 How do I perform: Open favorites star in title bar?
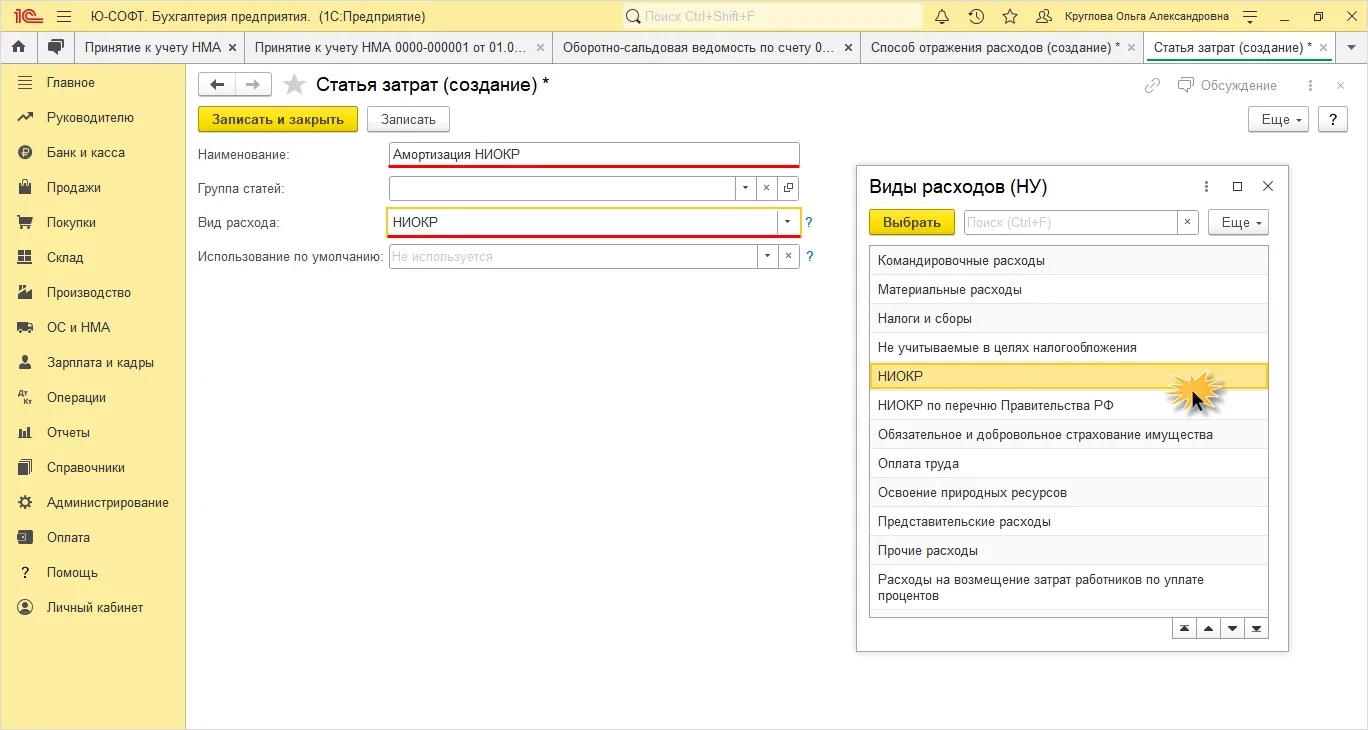[x=1010, y=16]
